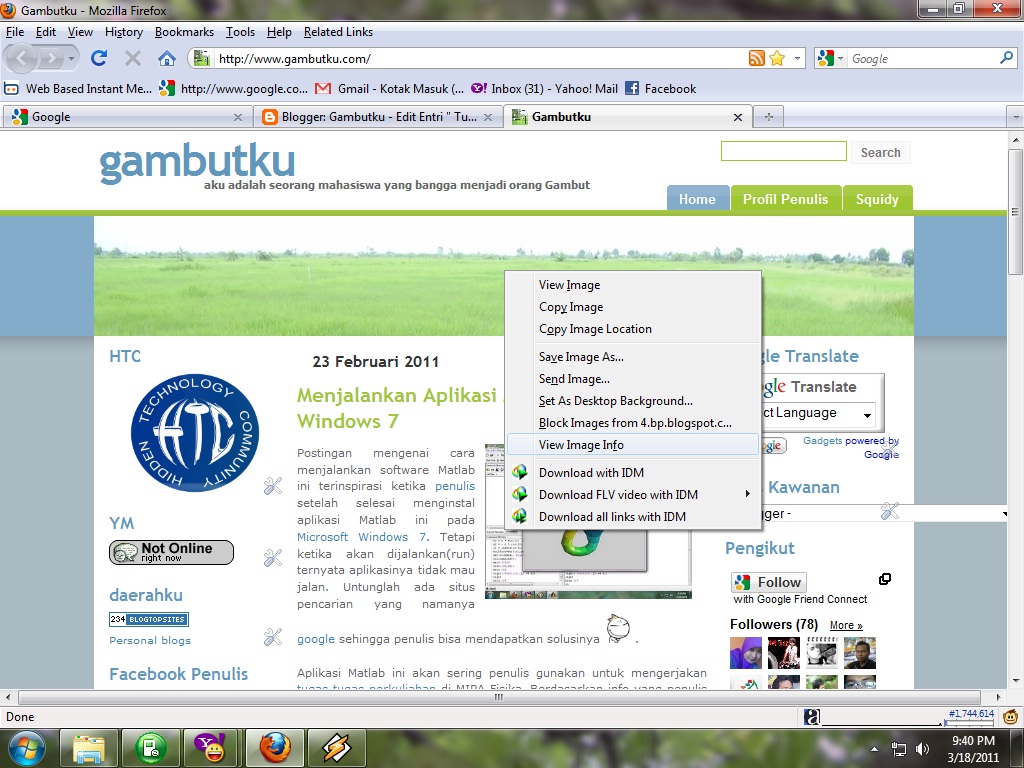
Task: Open Yahoo Messenger taskbar icon
Action: [211, 748]
